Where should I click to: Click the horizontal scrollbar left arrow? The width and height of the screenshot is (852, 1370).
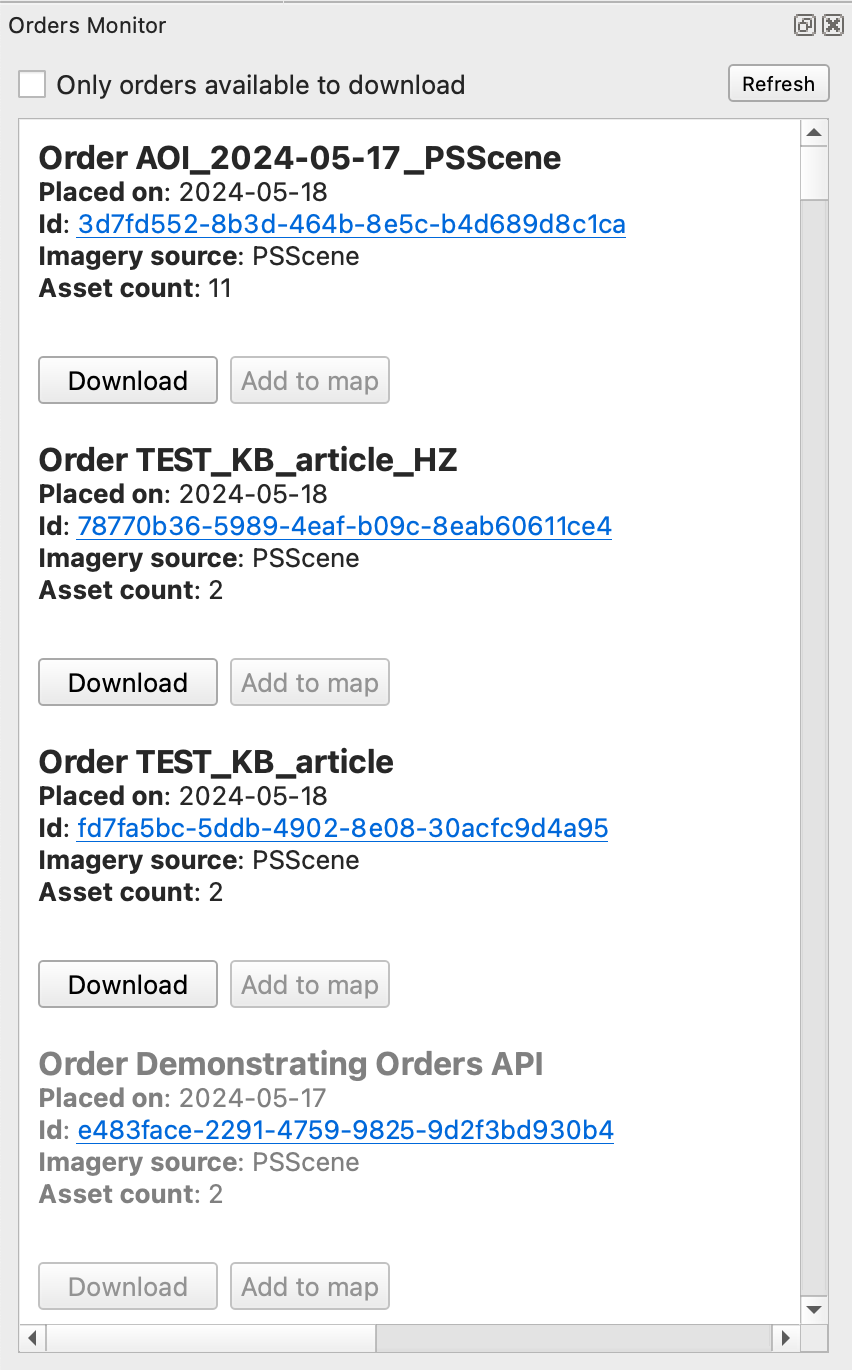(x=33, y=1337)
